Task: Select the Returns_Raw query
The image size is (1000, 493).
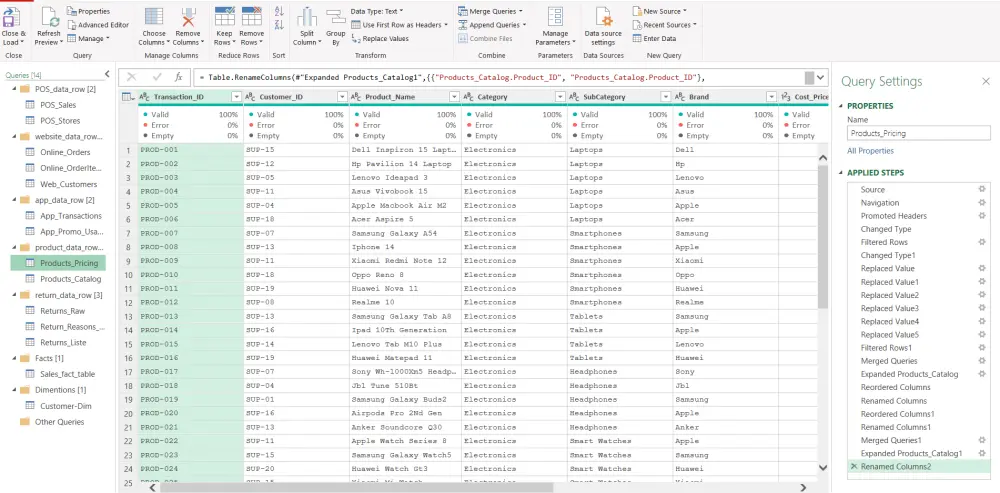Action: (x=62, y=311)
